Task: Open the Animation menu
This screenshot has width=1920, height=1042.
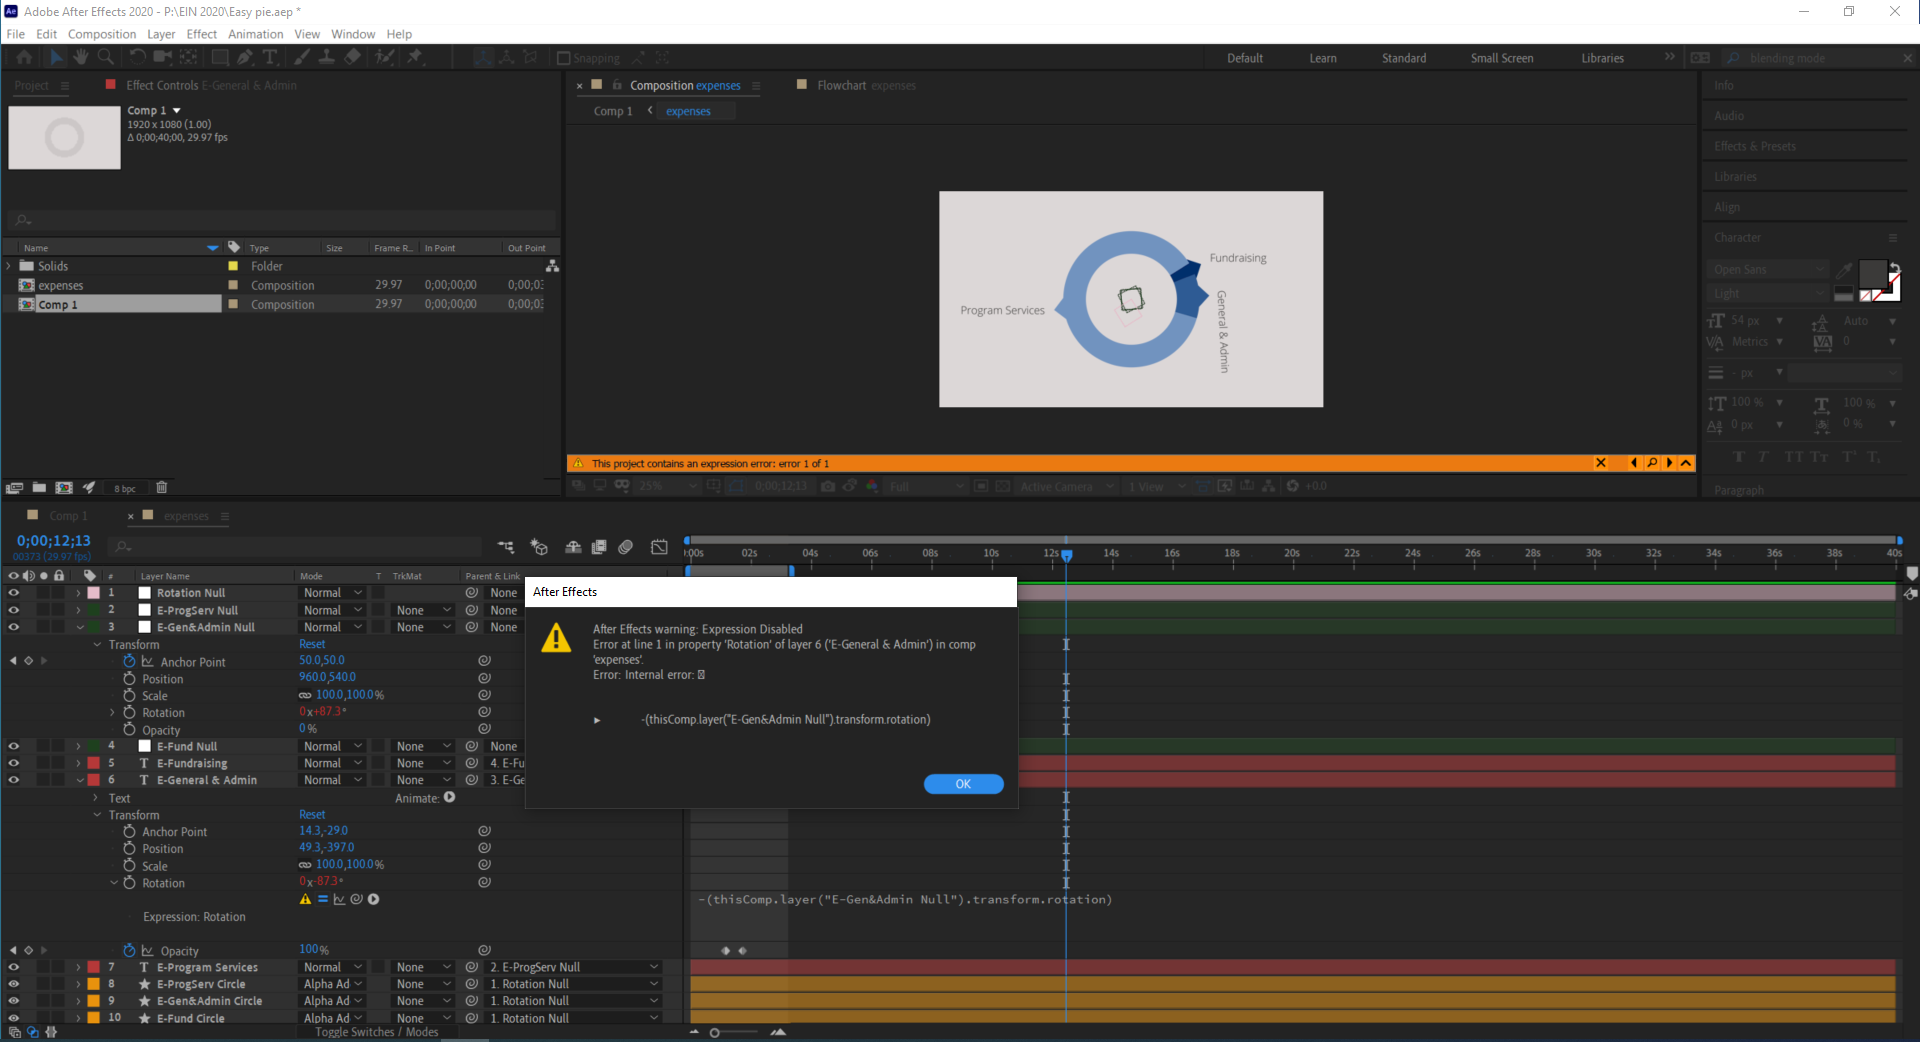Action: [255, 33]
